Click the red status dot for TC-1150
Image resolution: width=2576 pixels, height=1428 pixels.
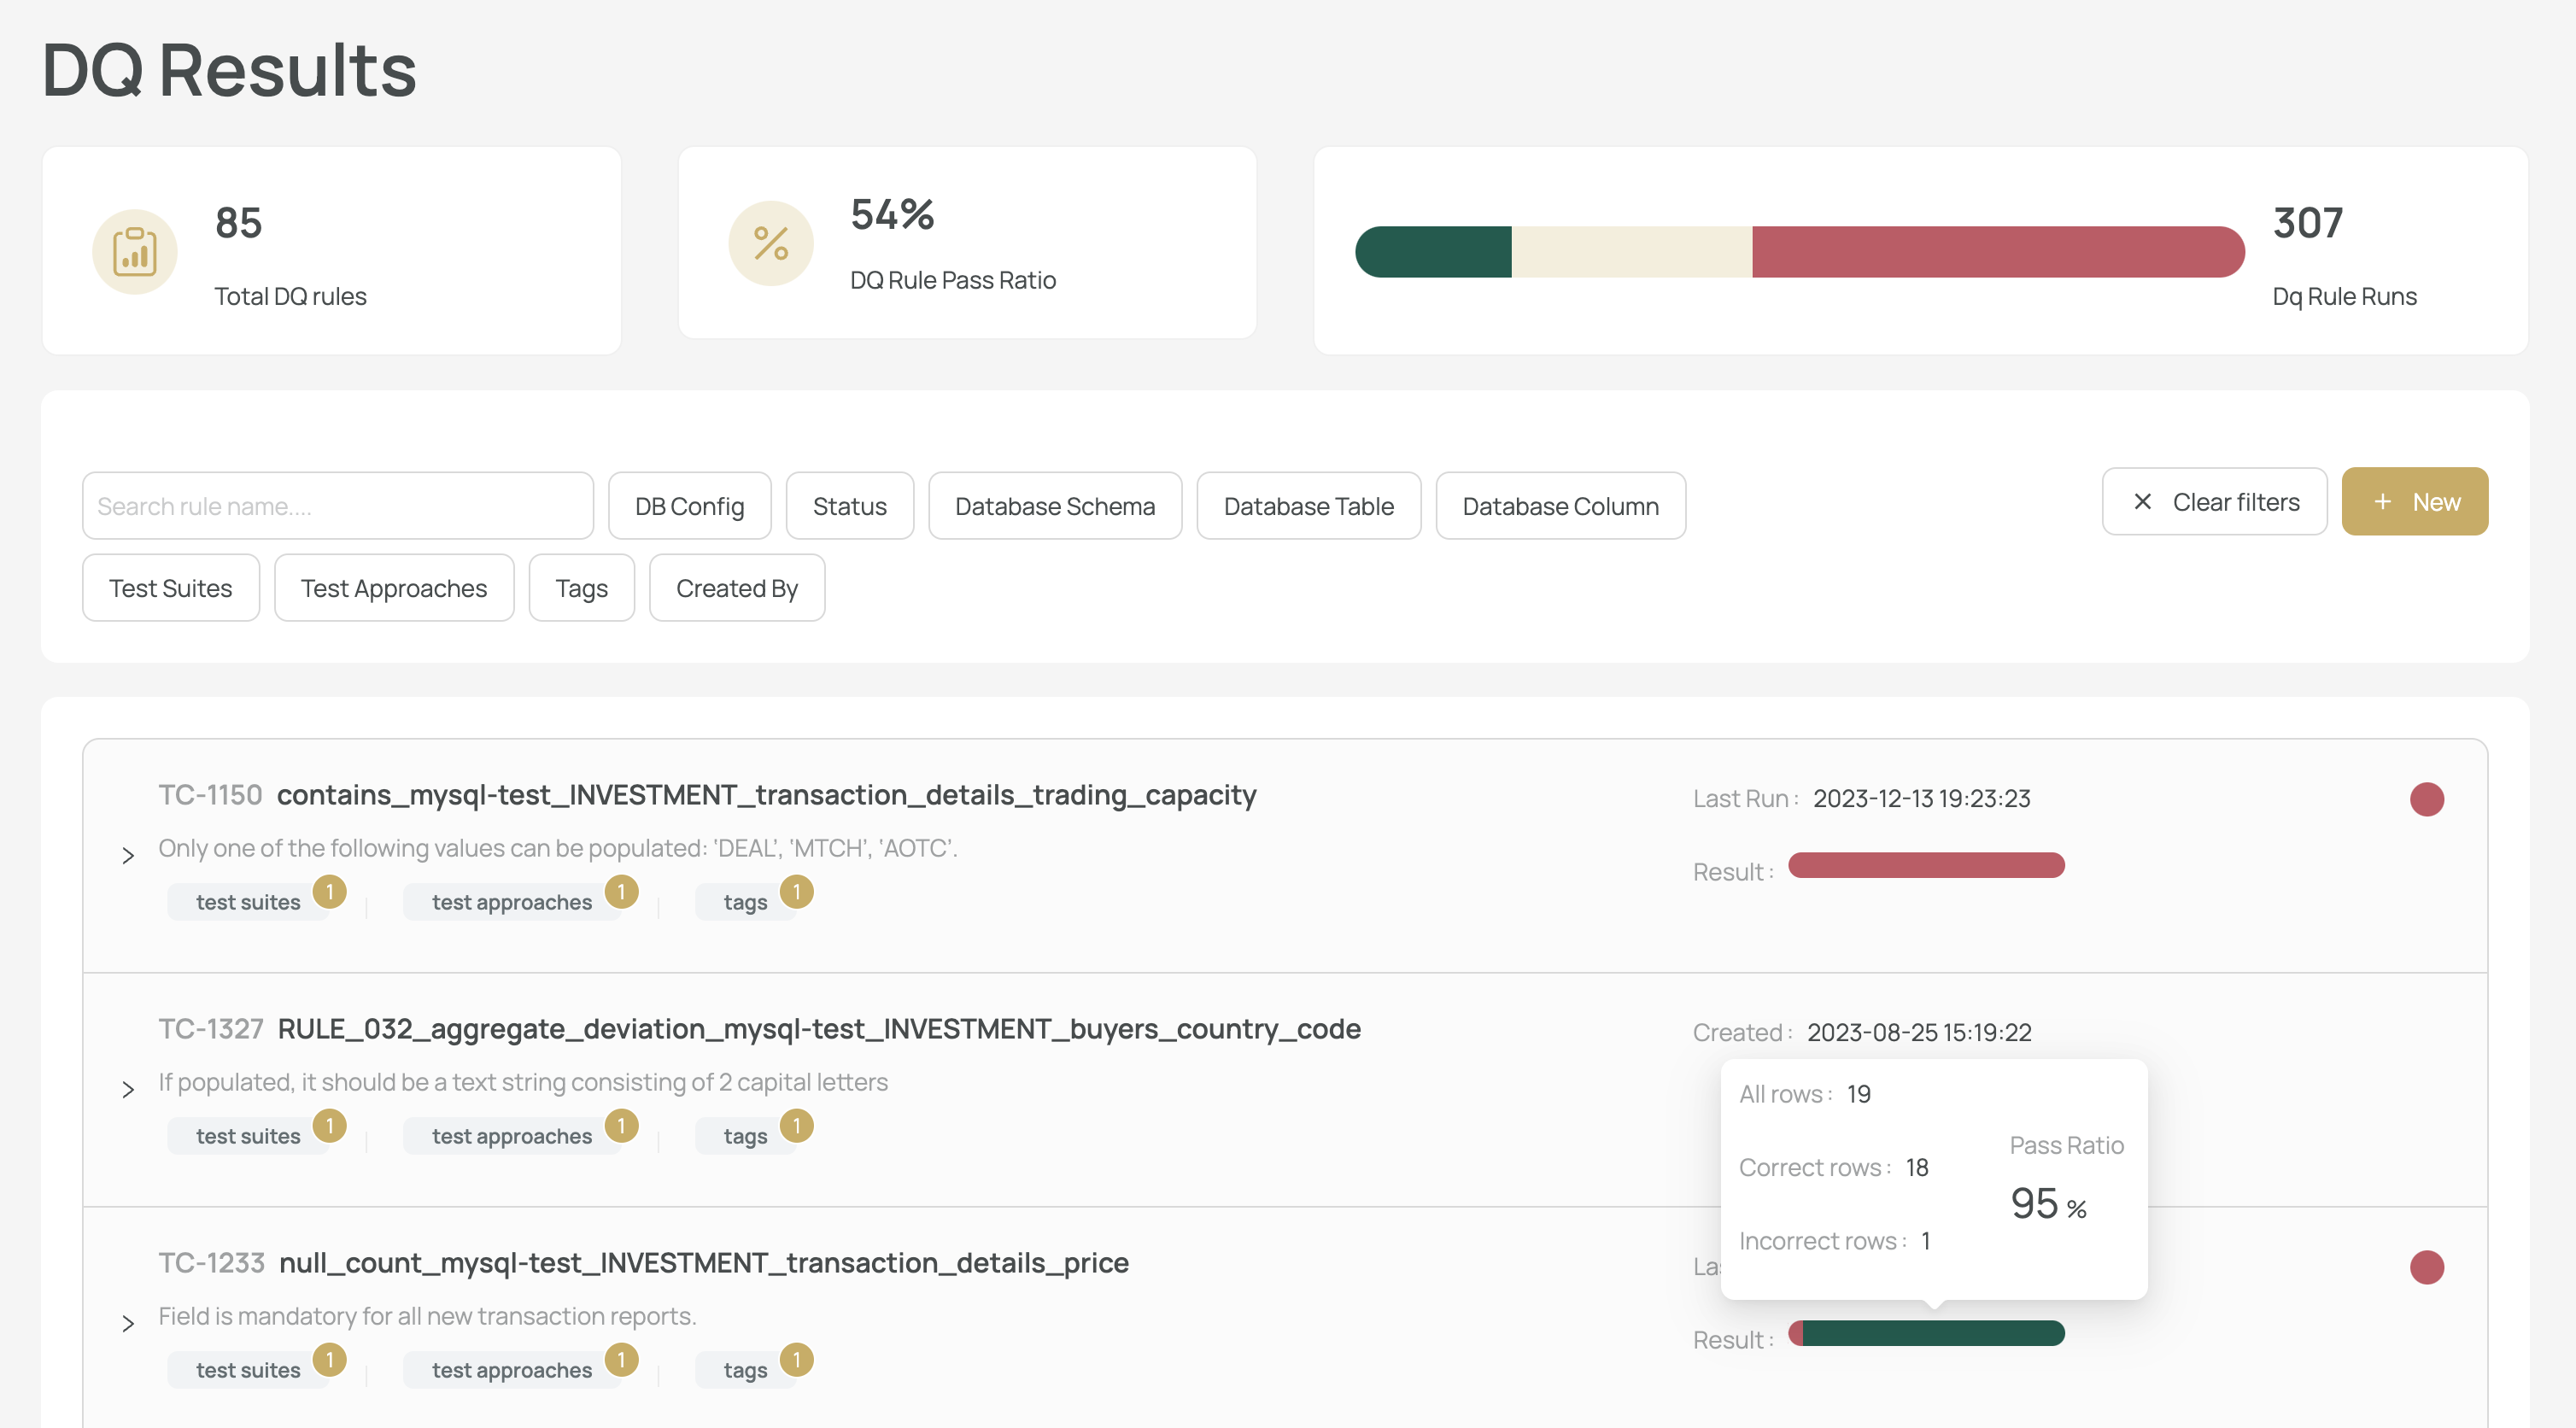(2427, 799)
